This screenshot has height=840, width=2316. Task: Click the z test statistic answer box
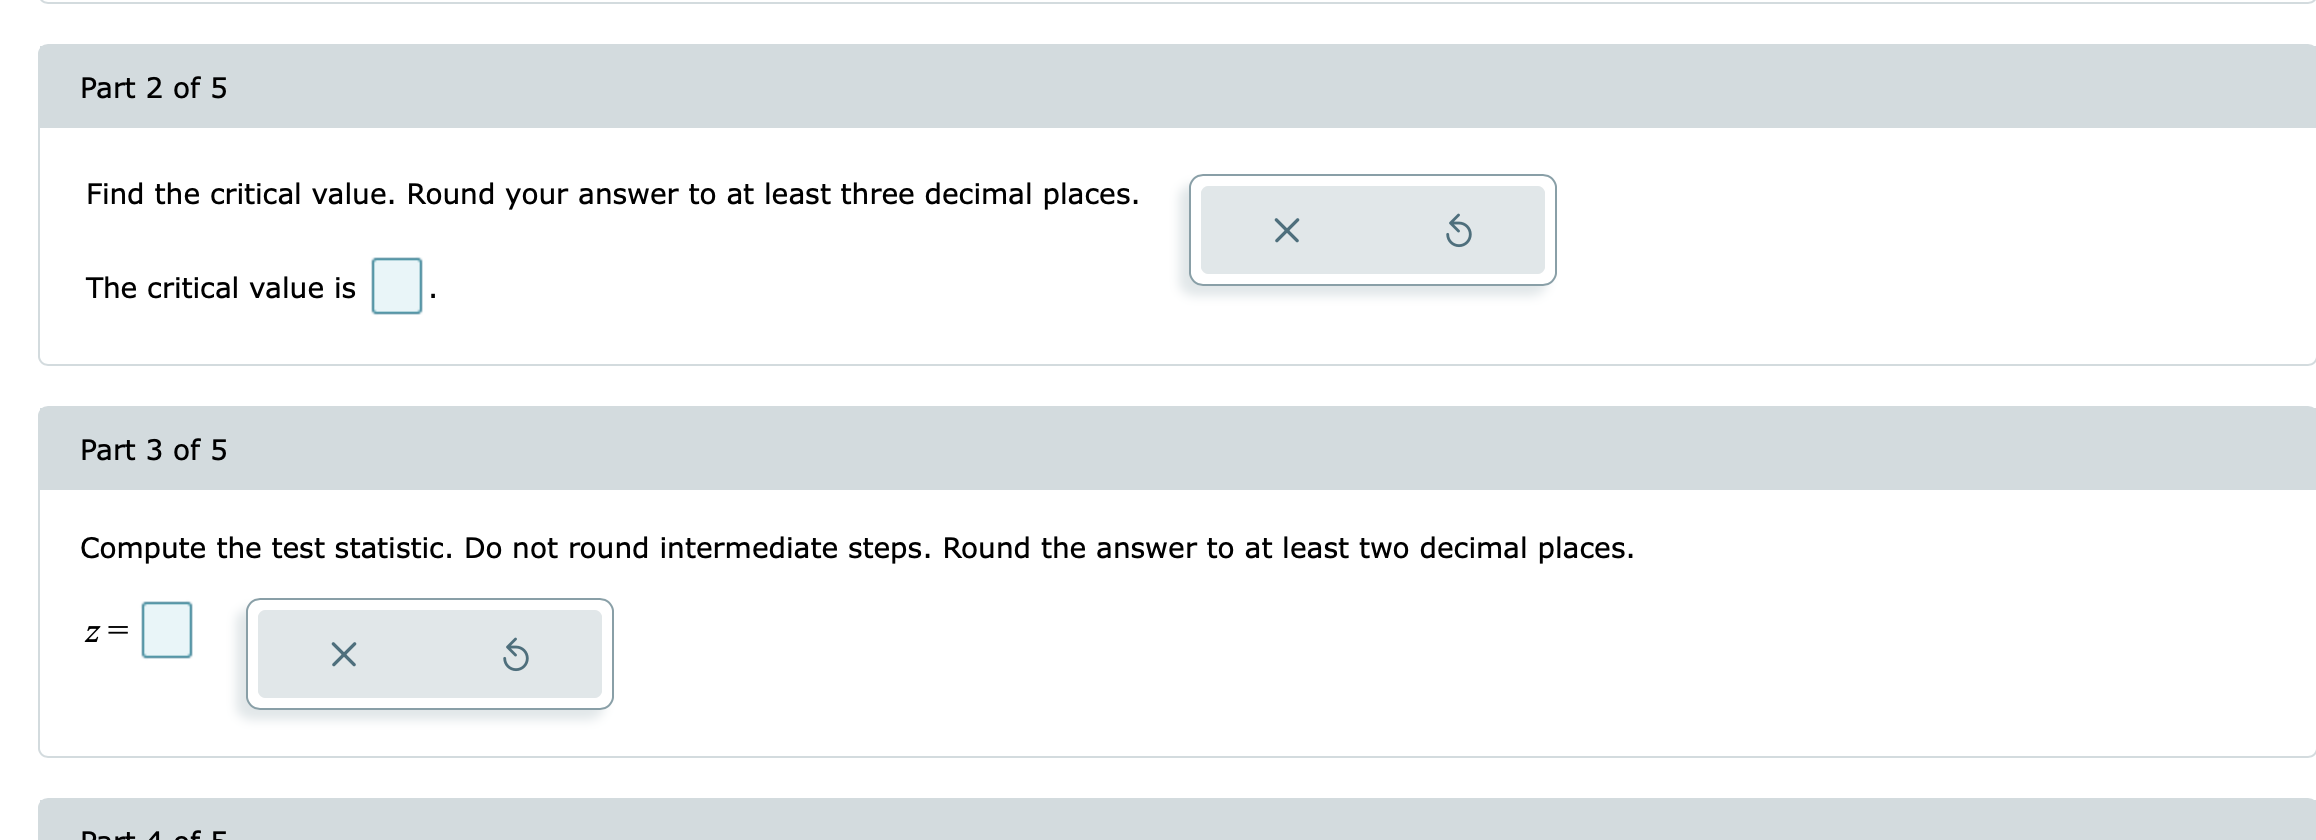pos(166,629)
